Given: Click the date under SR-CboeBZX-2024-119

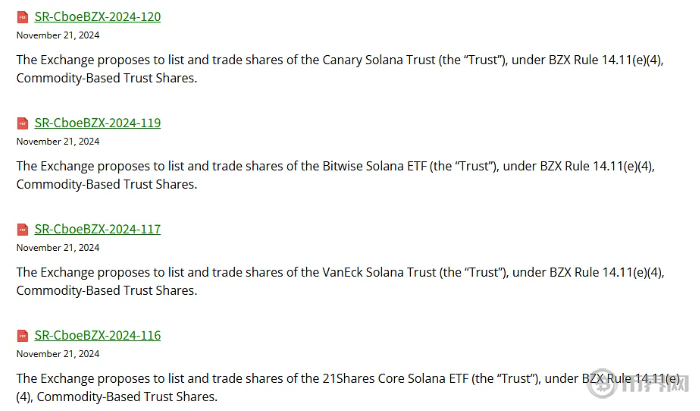Looking at the screenshot, I should click(58, 141).
